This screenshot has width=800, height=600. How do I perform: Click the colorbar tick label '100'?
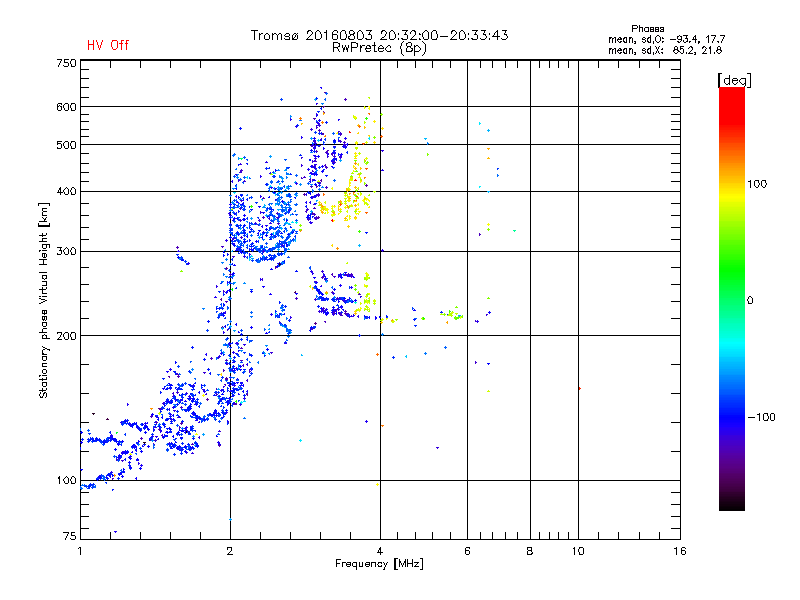[757, 184]
